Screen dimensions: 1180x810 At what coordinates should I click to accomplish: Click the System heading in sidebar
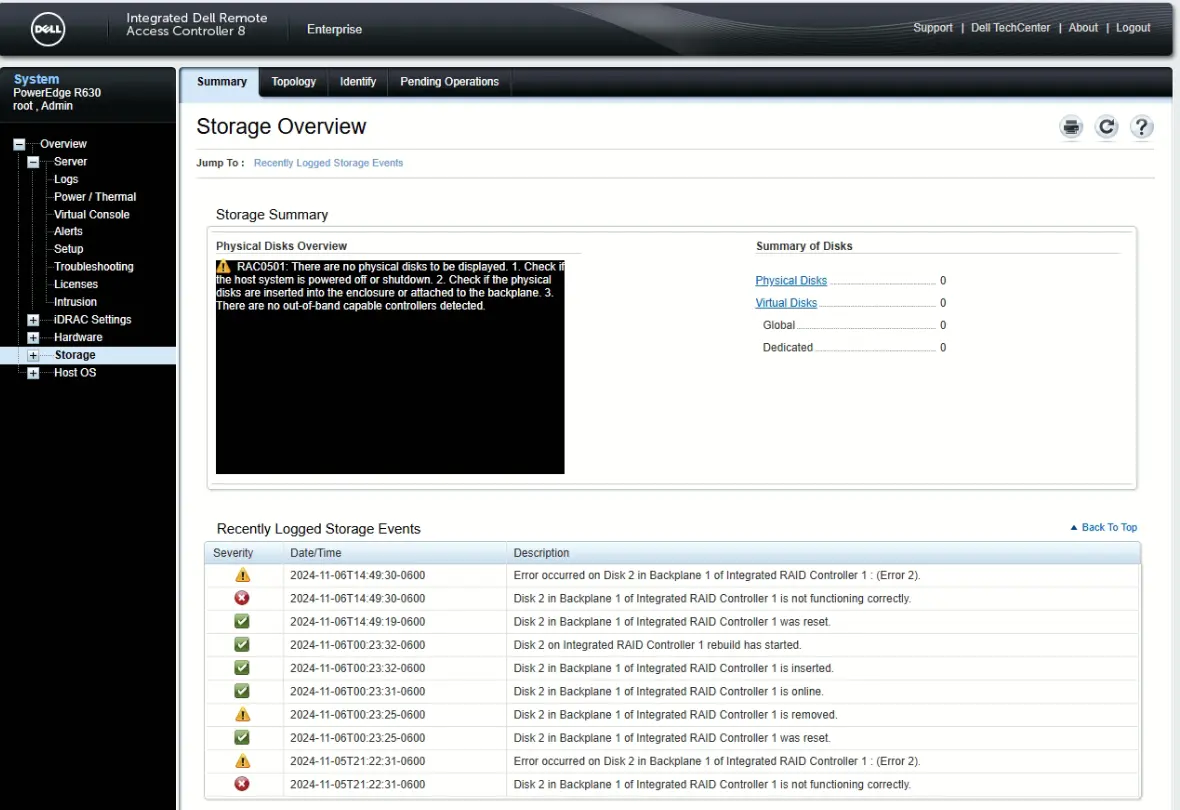(36, 79)
